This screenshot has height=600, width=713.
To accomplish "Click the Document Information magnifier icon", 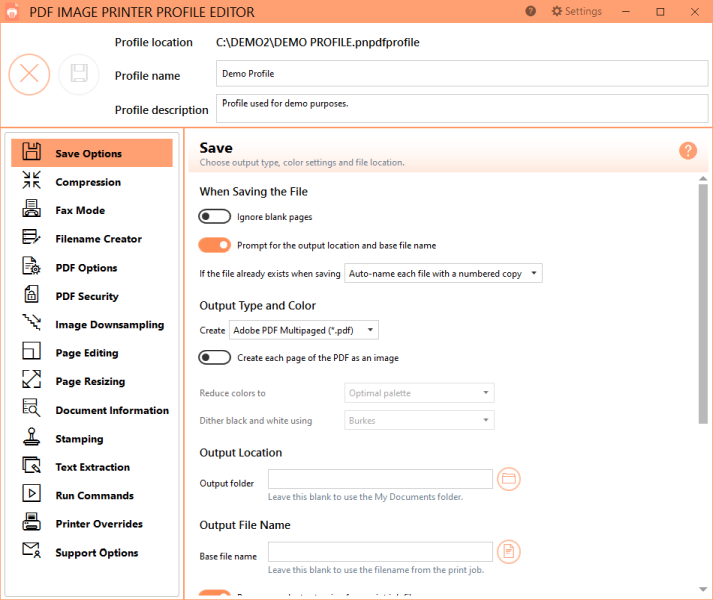I will (x=31, y=408).
